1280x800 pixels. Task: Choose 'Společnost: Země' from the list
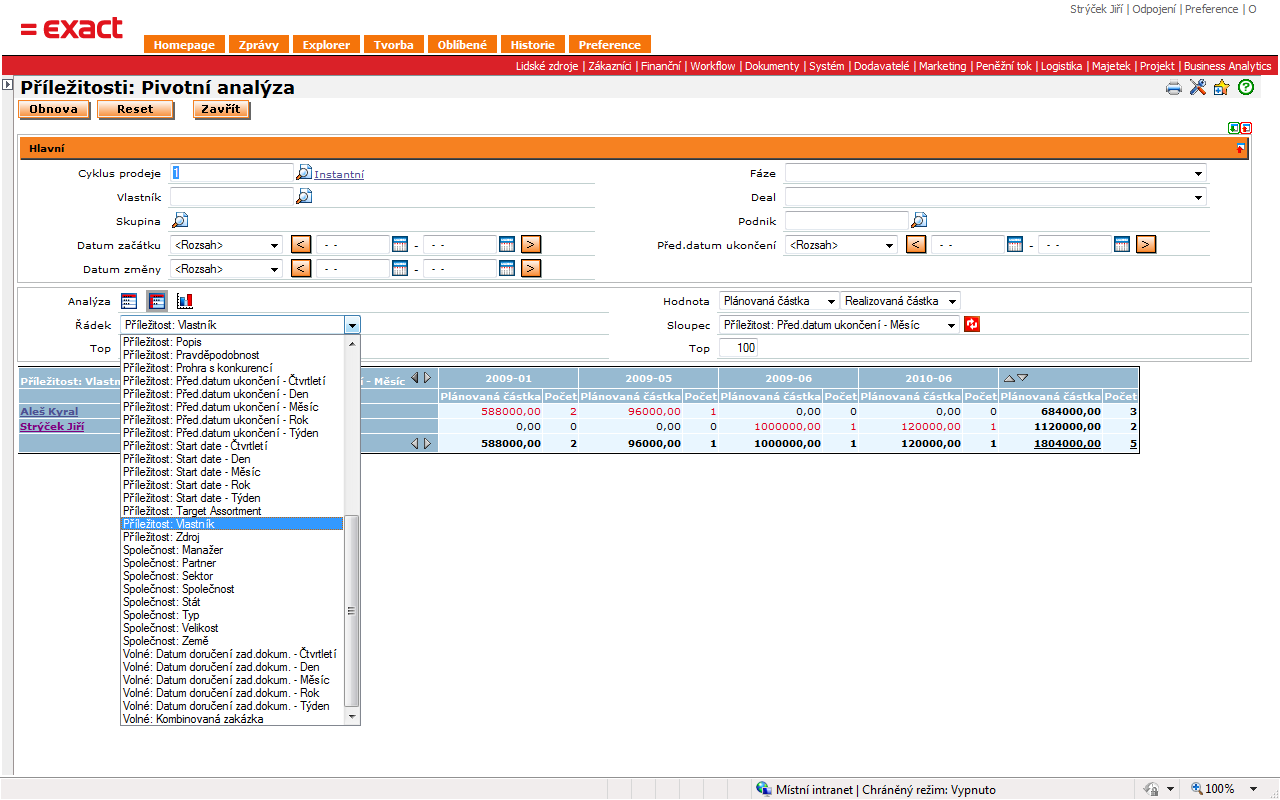[232, 641]
